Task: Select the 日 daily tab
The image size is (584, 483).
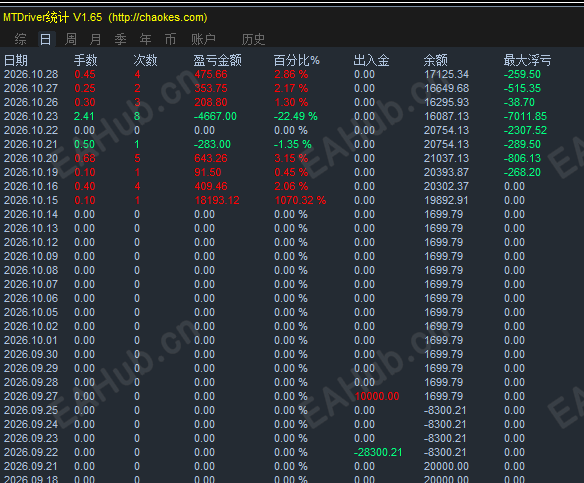Action: [46, 39]
